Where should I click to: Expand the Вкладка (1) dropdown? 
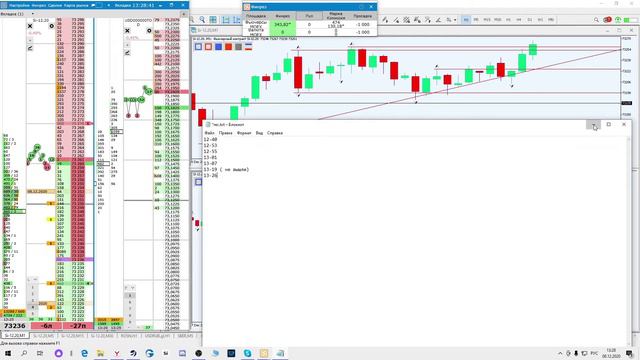coord(33,14)
